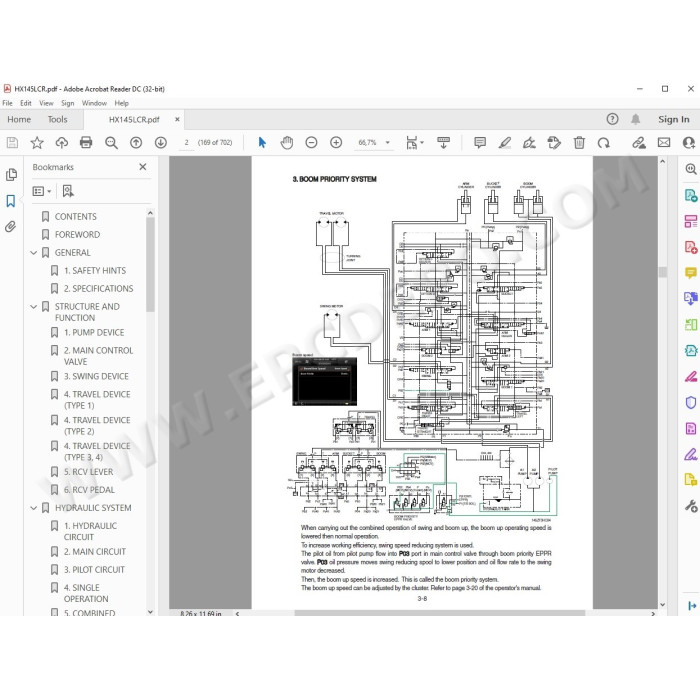The height and width of the screenshot is (700, 700).
Task: Click the Sign In link
Action: (674, 119)
